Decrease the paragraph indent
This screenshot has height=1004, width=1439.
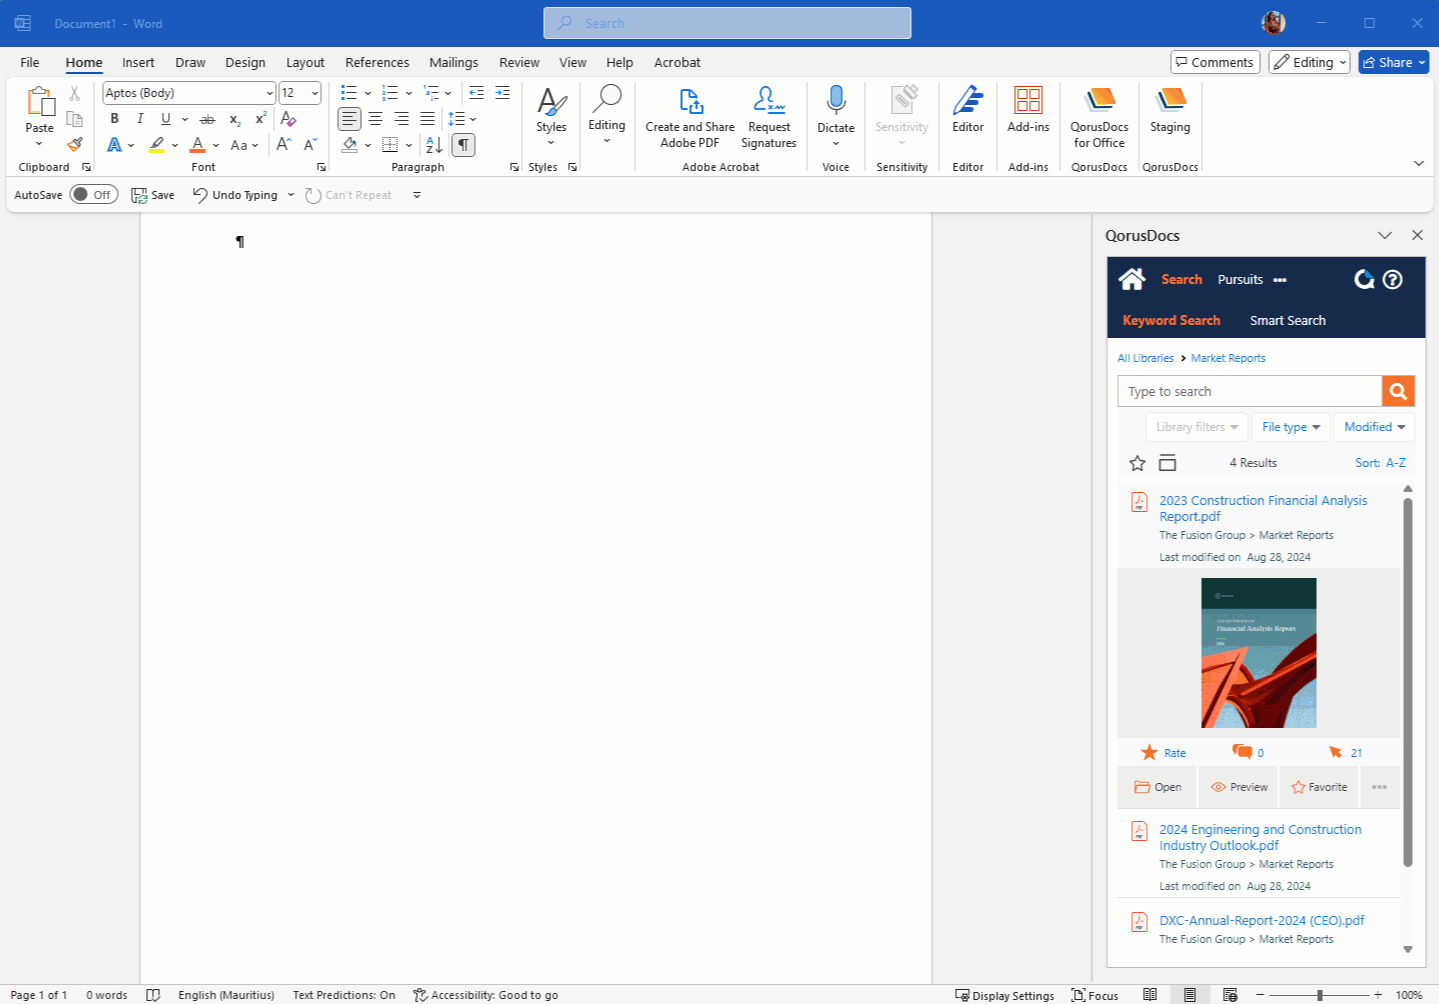pos(476,93)
